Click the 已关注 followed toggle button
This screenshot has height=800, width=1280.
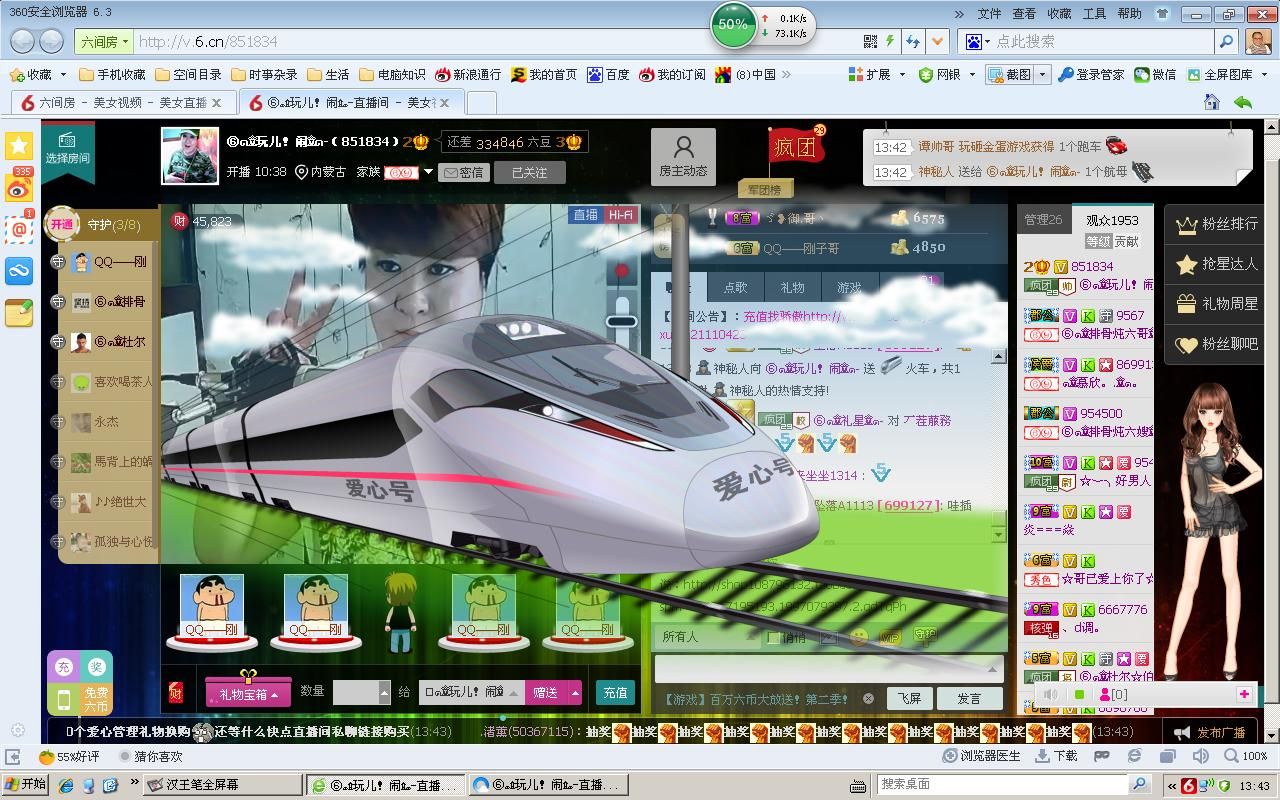tap(529, 172)
